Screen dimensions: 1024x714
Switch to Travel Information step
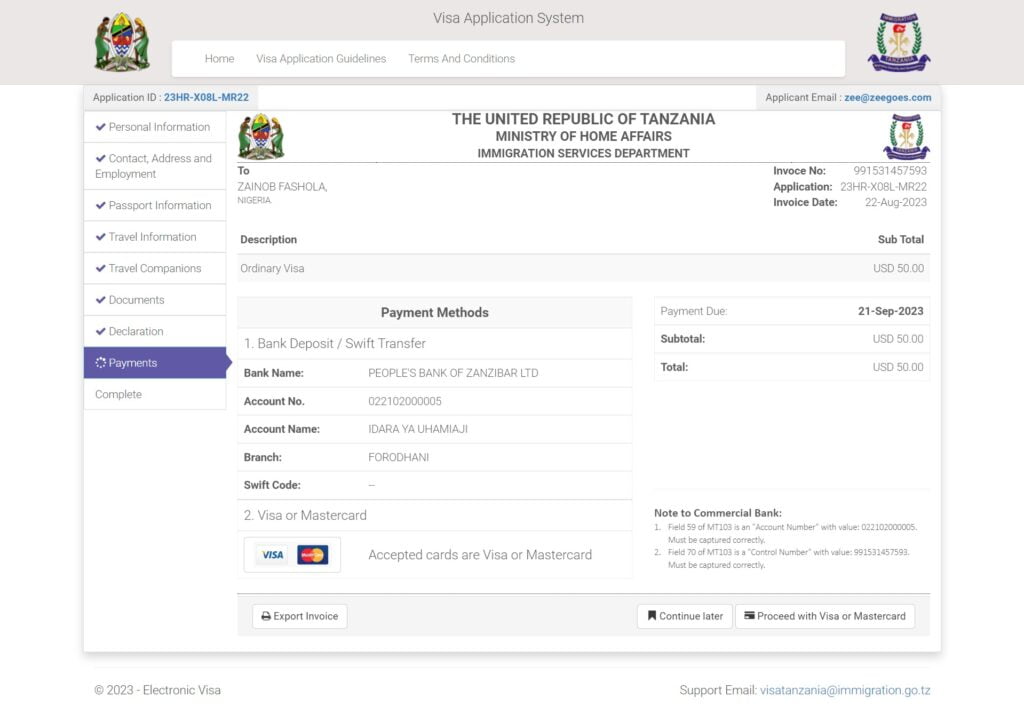pos(152,237)
